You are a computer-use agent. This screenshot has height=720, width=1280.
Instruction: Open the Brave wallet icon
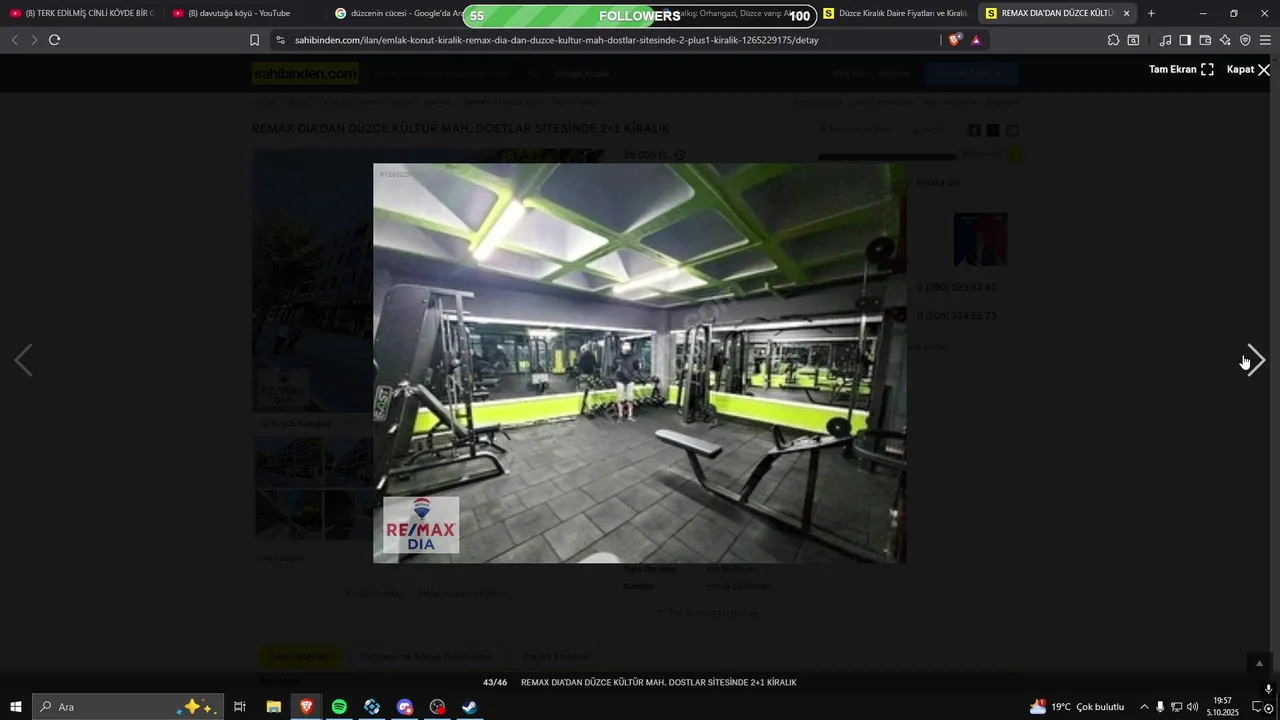(1205, 40)
